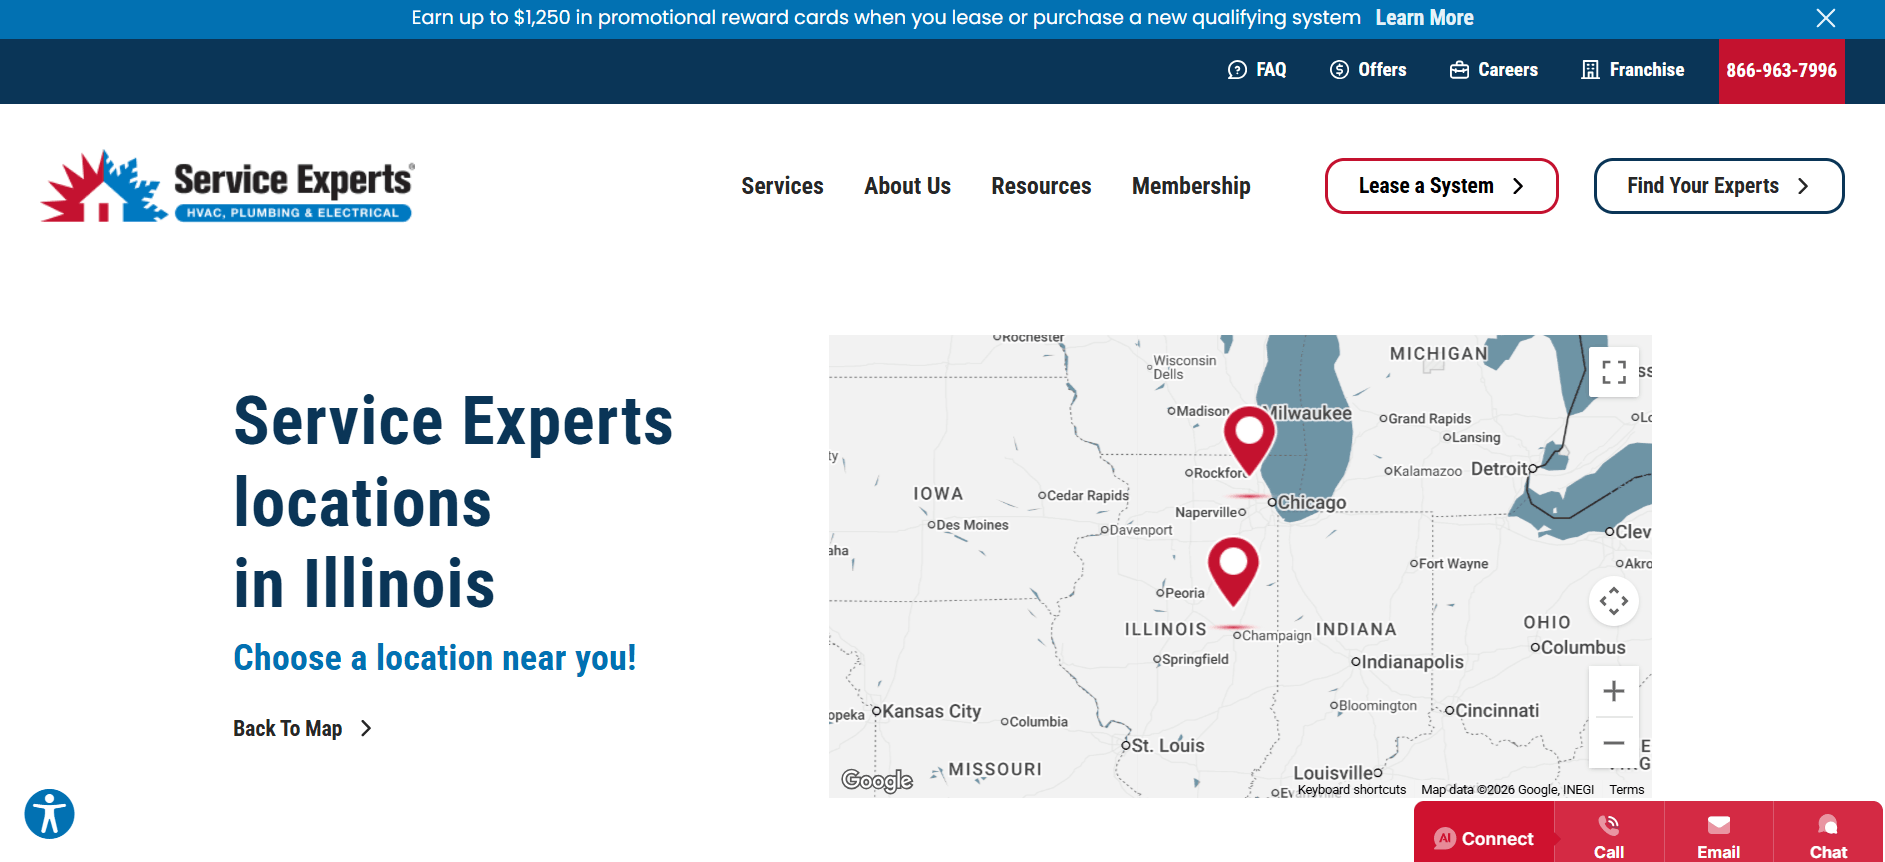Click the chevron in Find Your Experts

[x=1803, y=186]
